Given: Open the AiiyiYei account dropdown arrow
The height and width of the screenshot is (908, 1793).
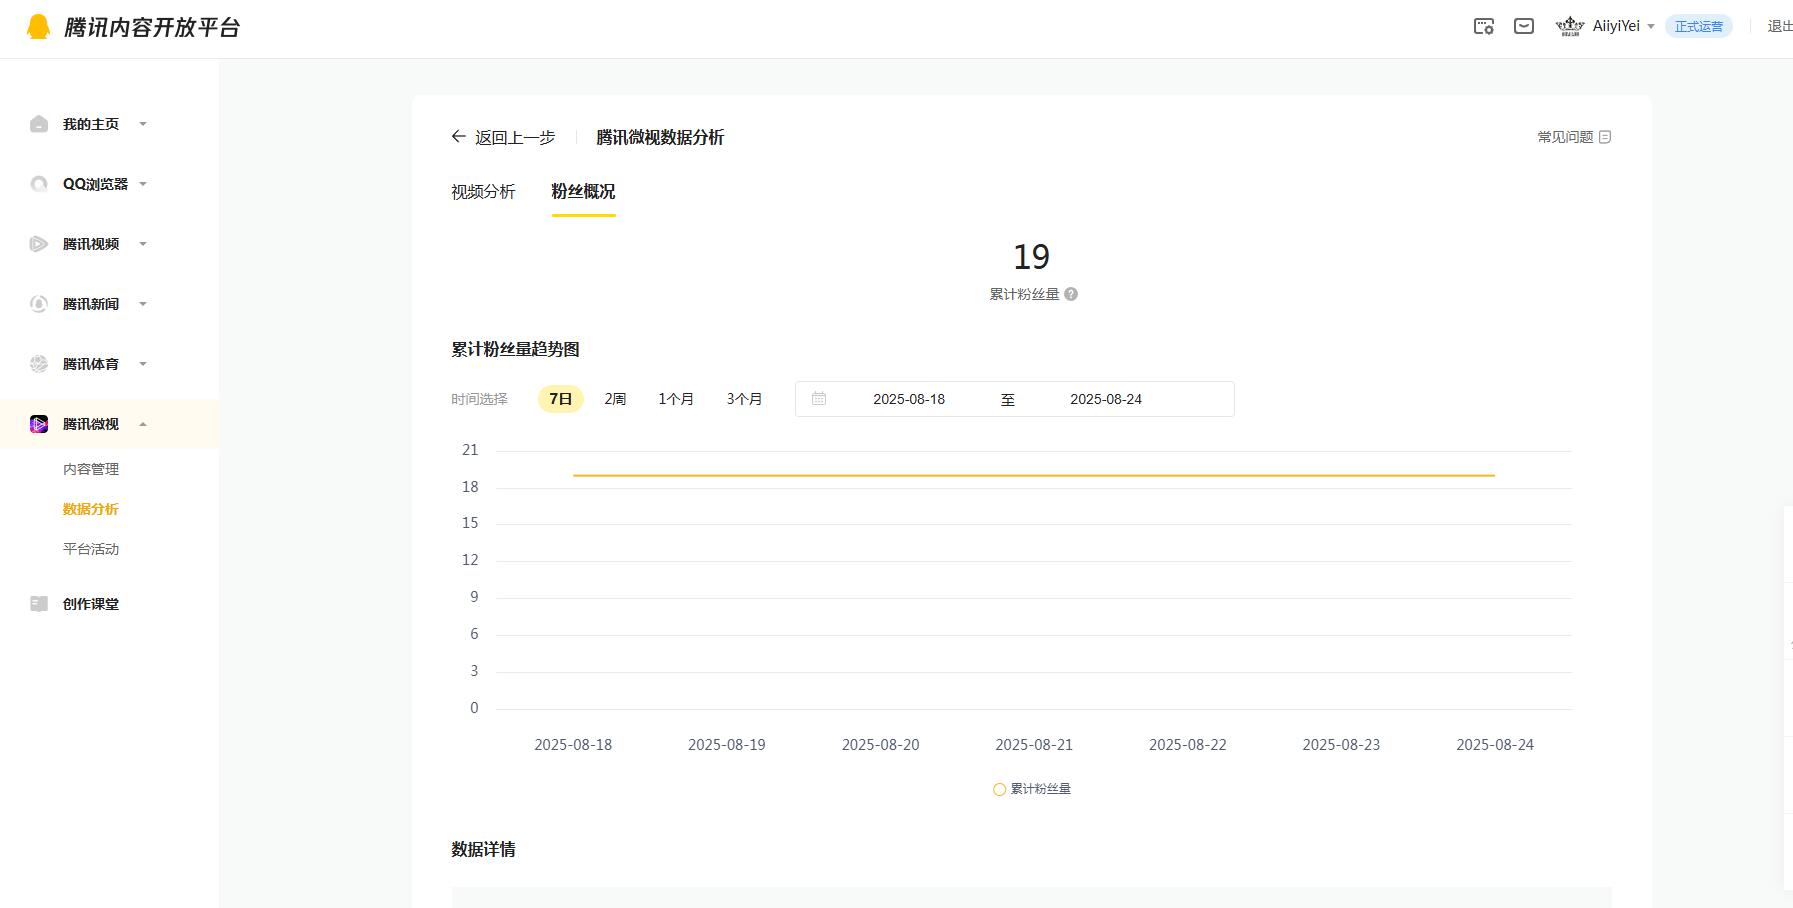Looking at the screenshot, I should click(x=1651, y=27).
